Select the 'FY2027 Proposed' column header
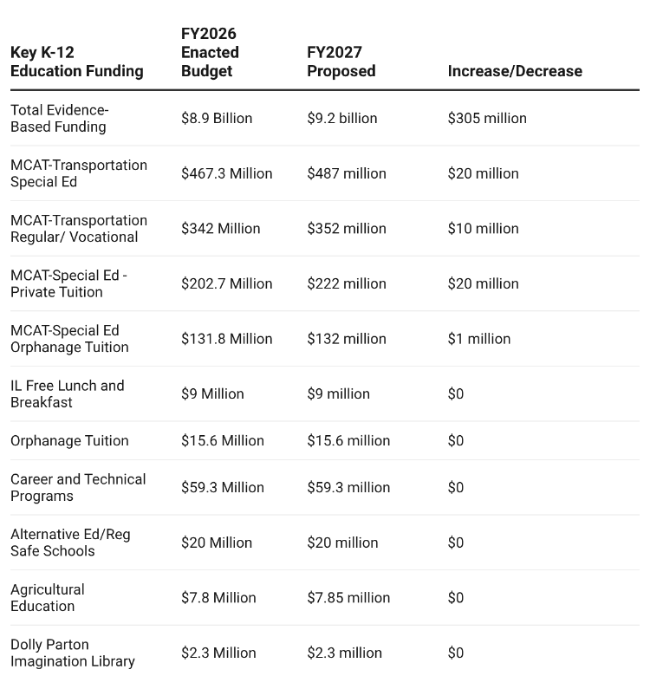Screen dimensions: 650x689 click(x=341, y=61)
